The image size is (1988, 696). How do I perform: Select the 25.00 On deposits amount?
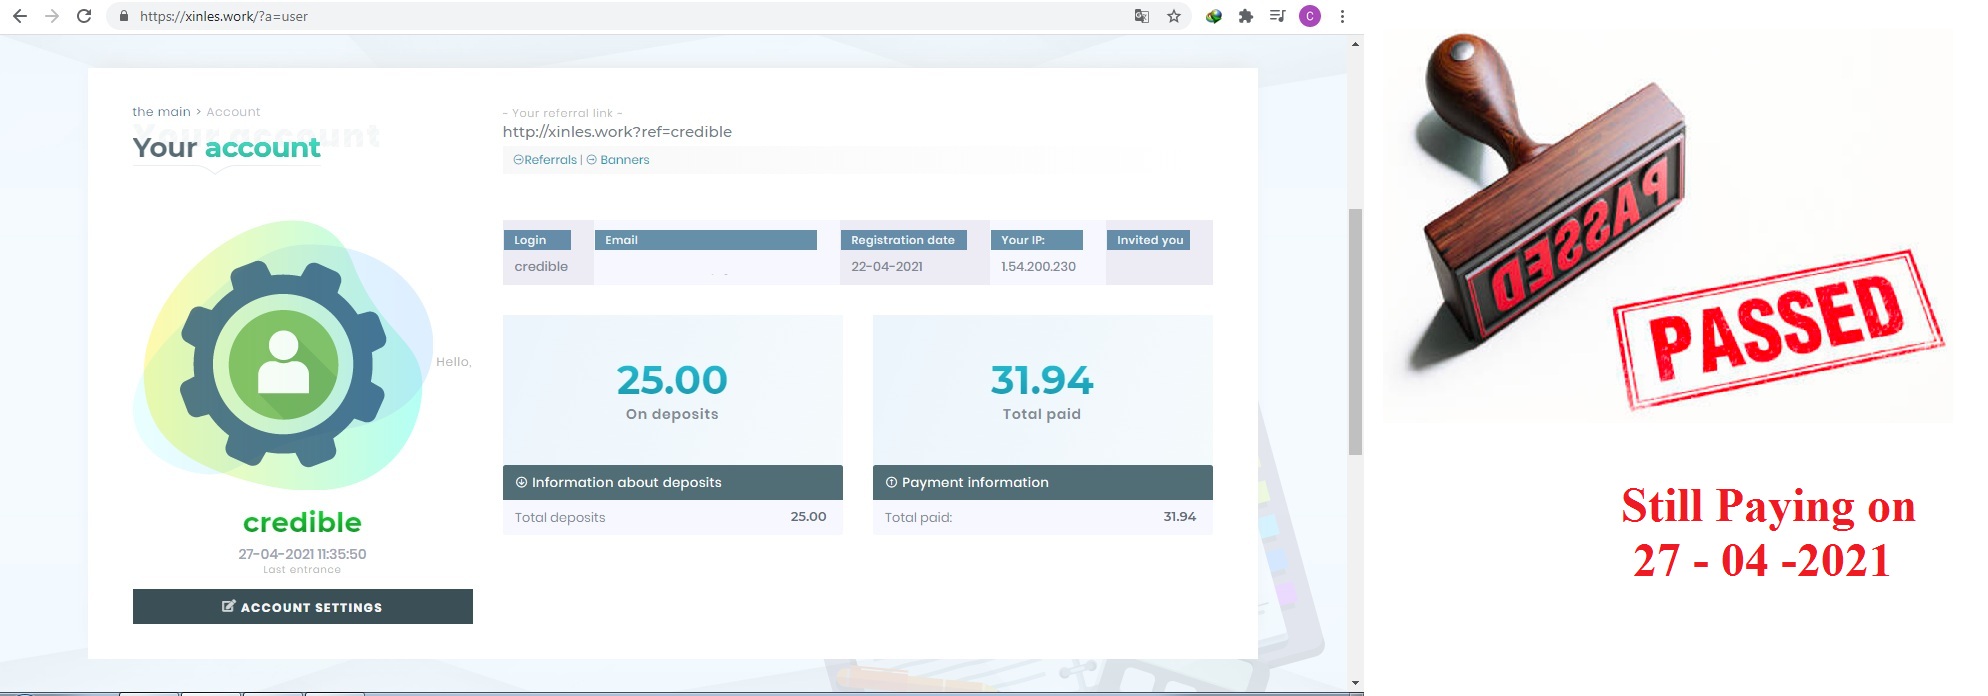pyautogui.click(x=672, y=380)
